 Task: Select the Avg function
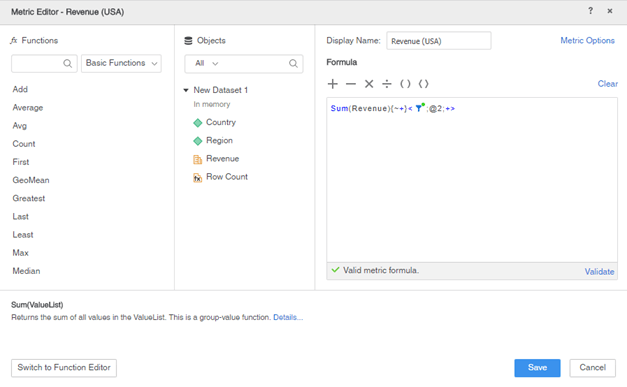pos(20,126)
